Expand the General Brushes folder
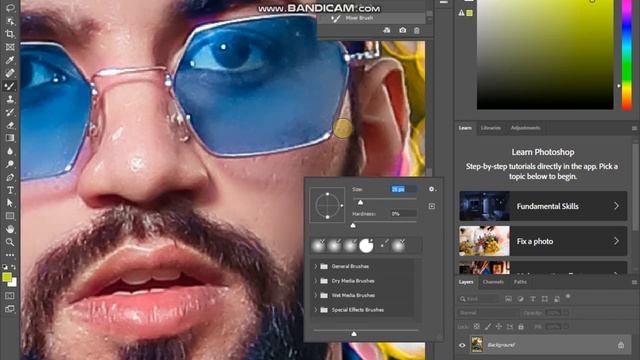The width and height of the screenshot is (640, 360). click(x=316, y=266)
